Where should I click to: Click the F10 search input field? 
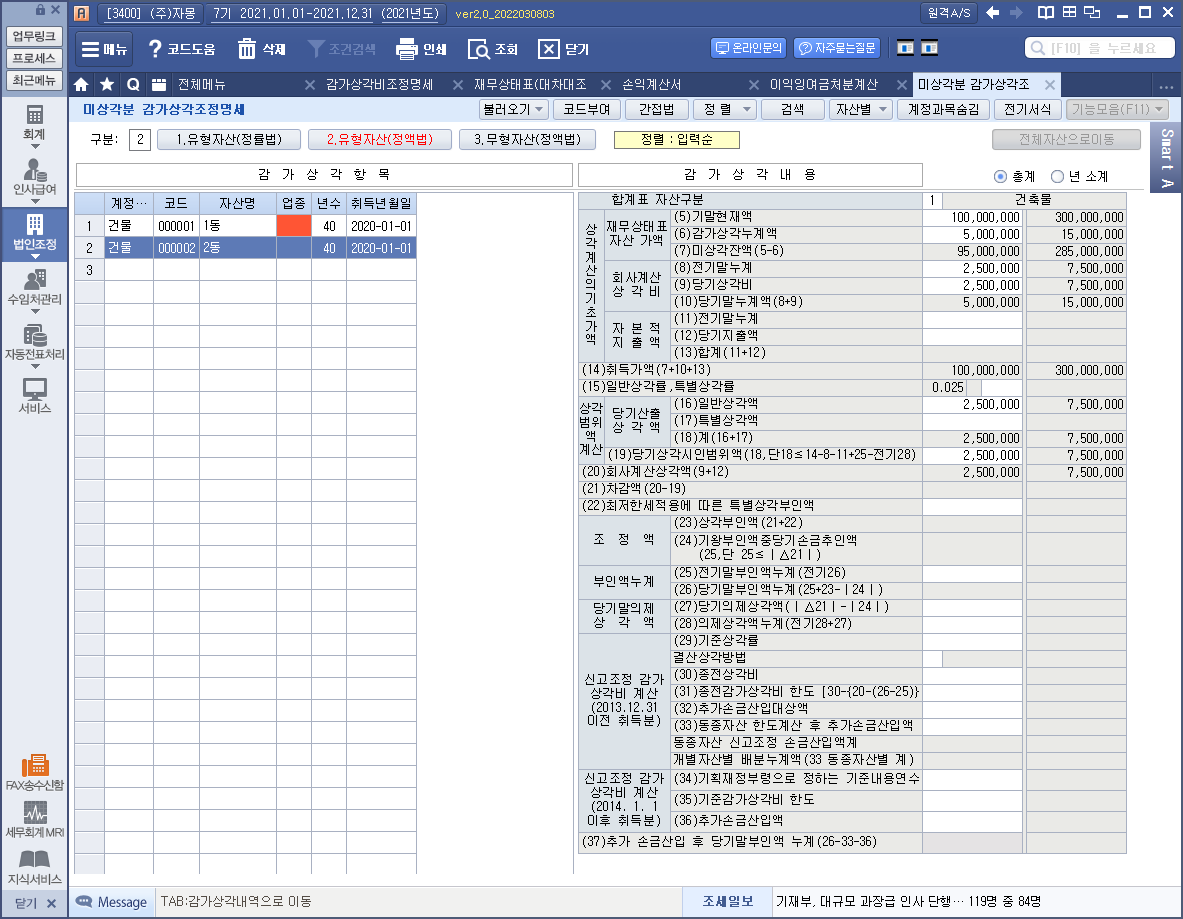pos(1100,48)
